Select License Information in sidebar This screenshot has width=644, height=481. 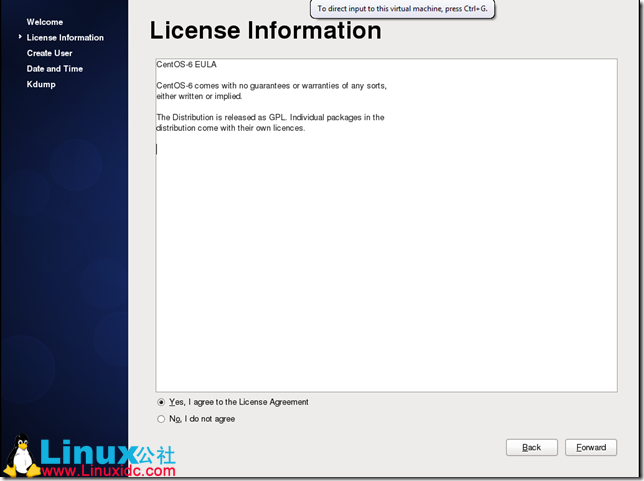point(65,38)
